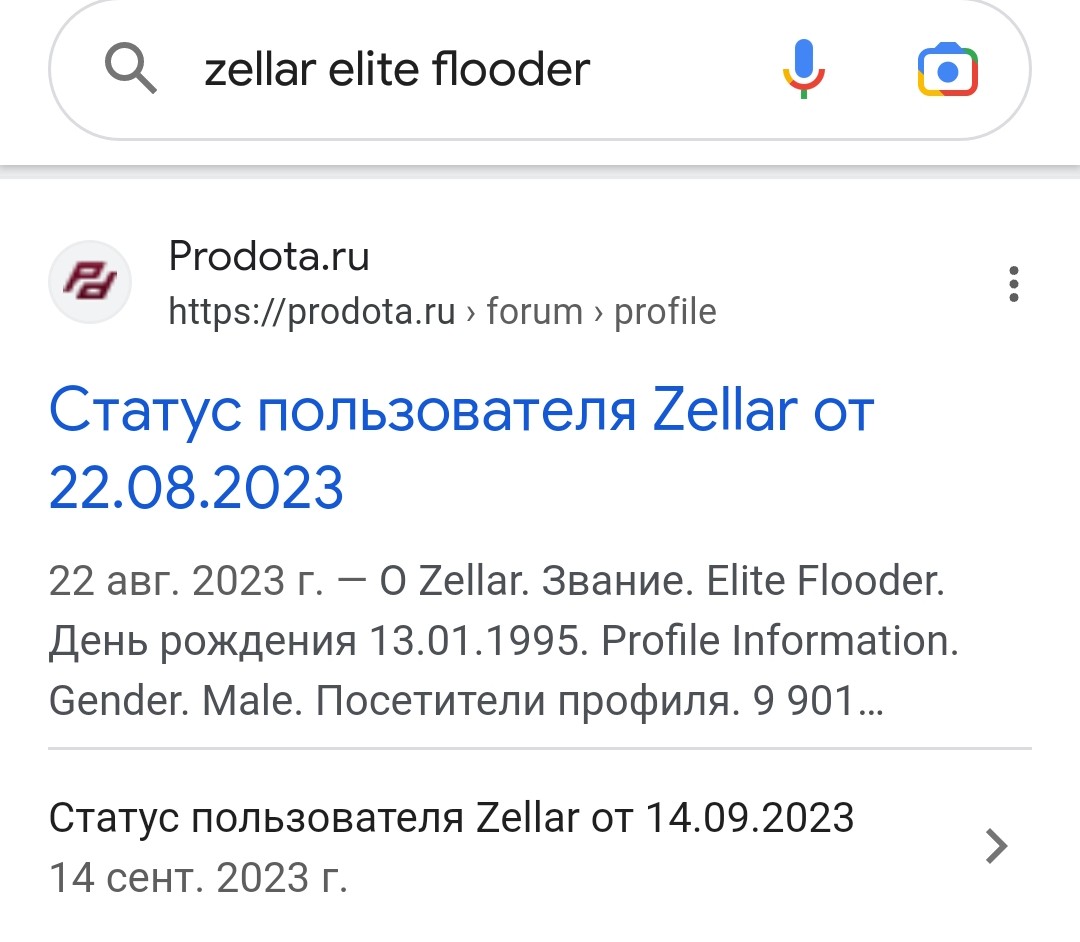Screen dimensions: 1080x942
Task: Click the 'forum' breadcrumb segment
Action: coord(534,312)
